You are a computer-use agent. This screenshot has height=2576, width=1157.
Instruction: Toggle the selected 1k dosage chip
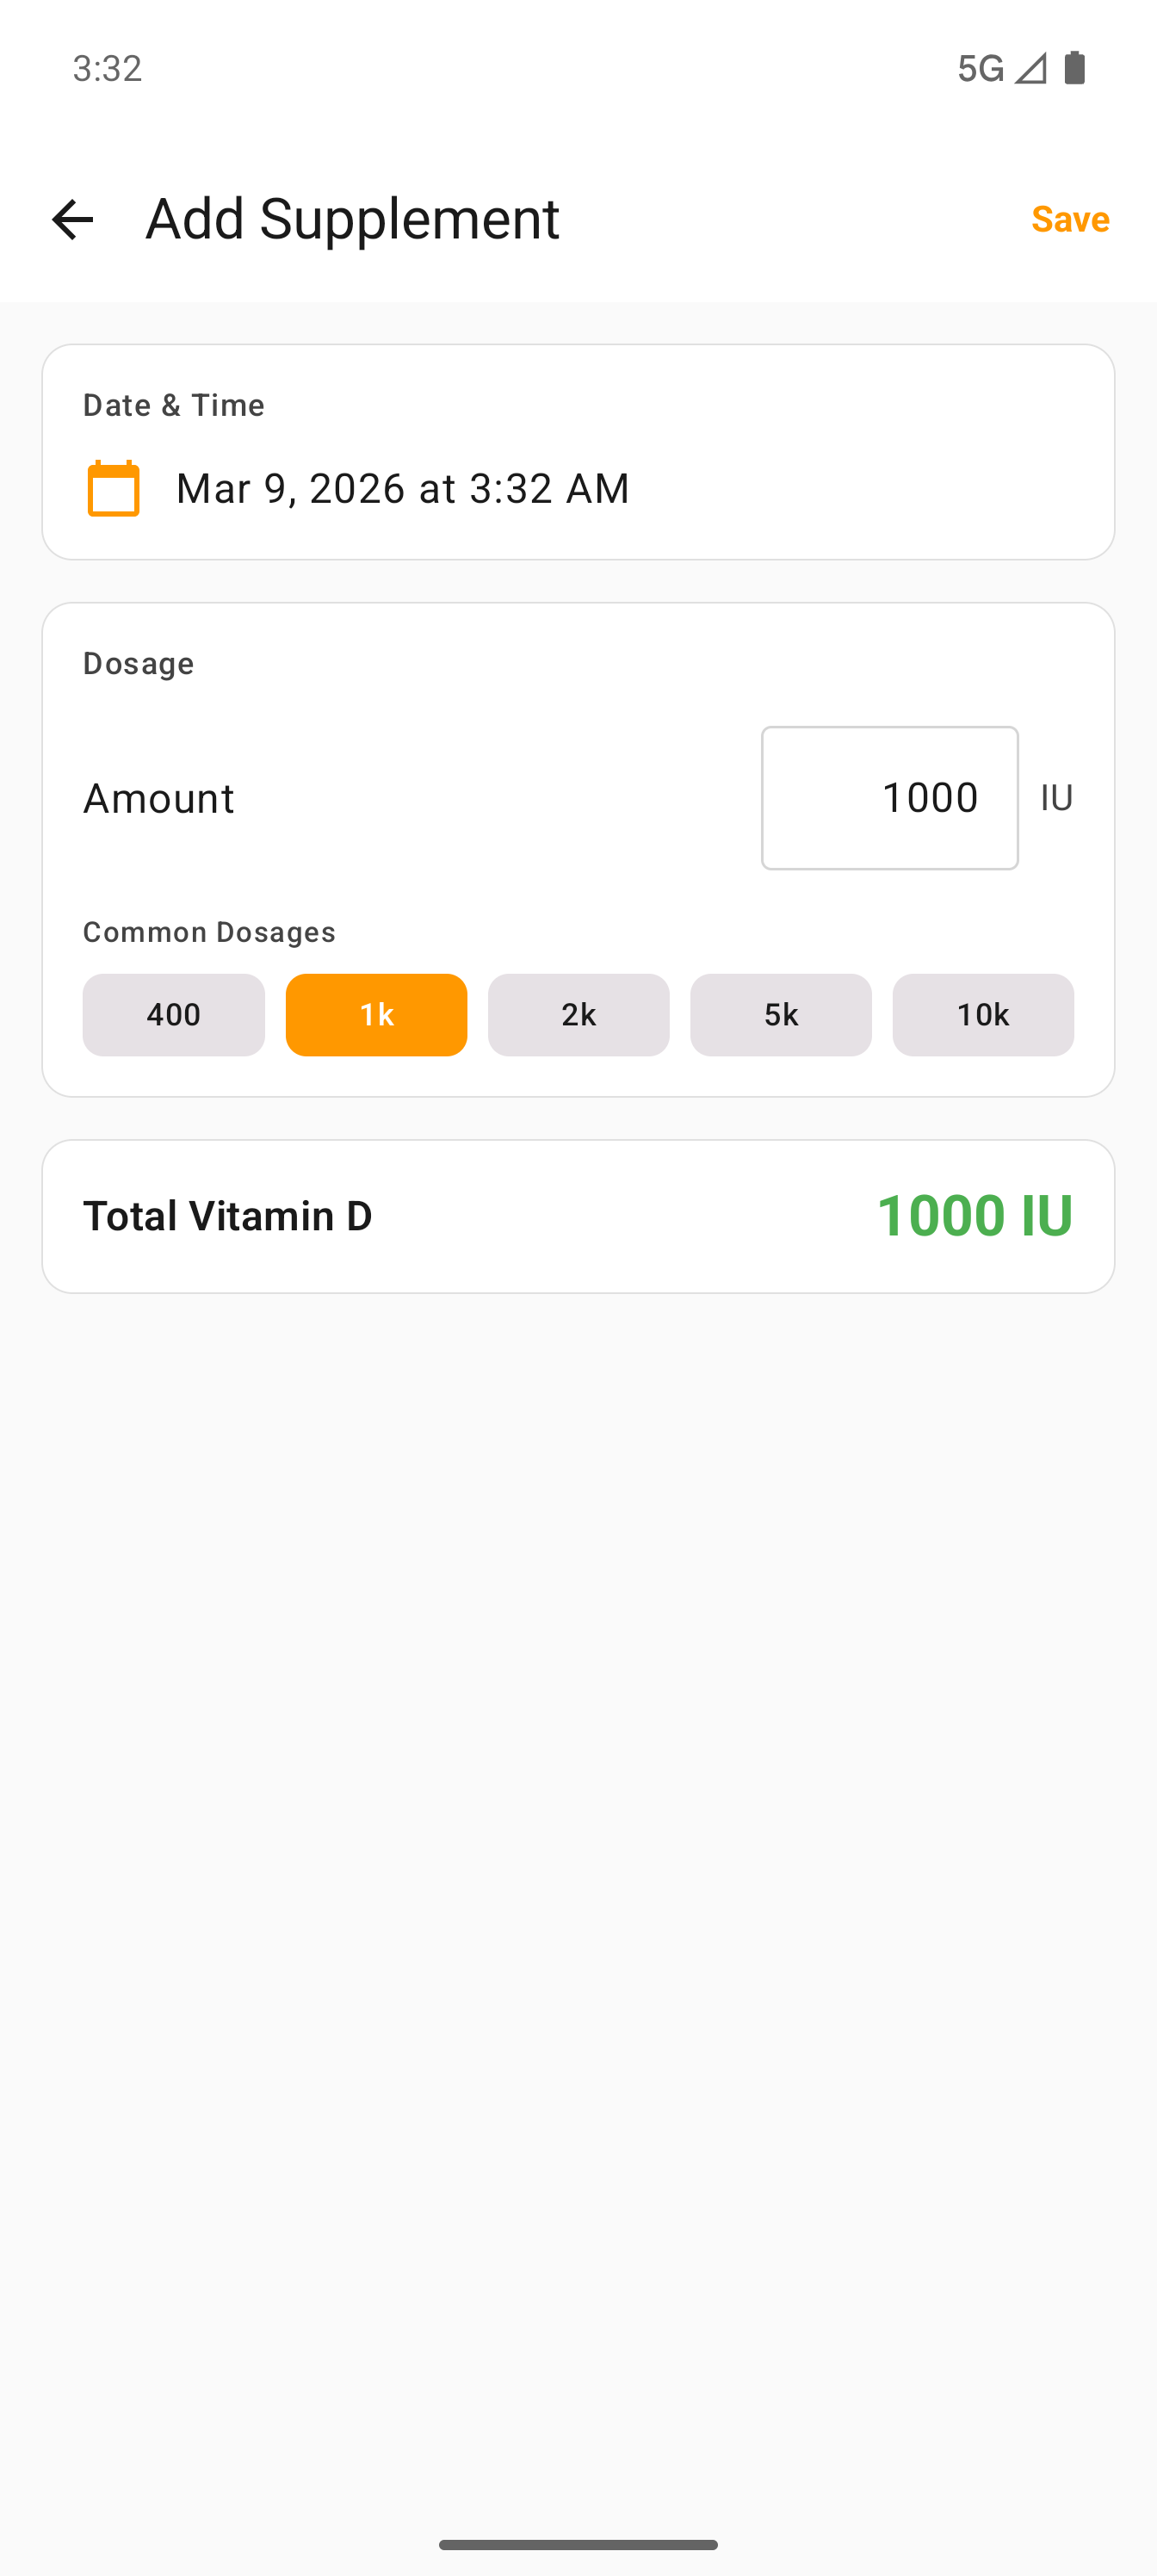point(376,1015)
